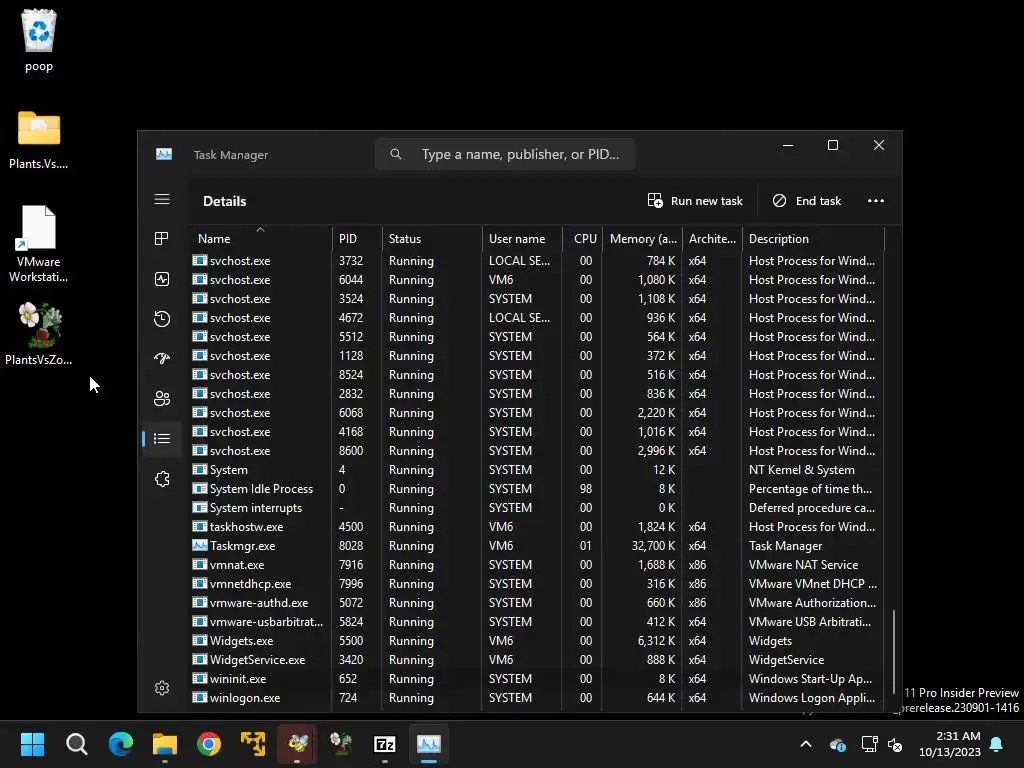Open taskbar Search magnifier
Screen dimensions: 1024x768
click(x=76, y=744)
